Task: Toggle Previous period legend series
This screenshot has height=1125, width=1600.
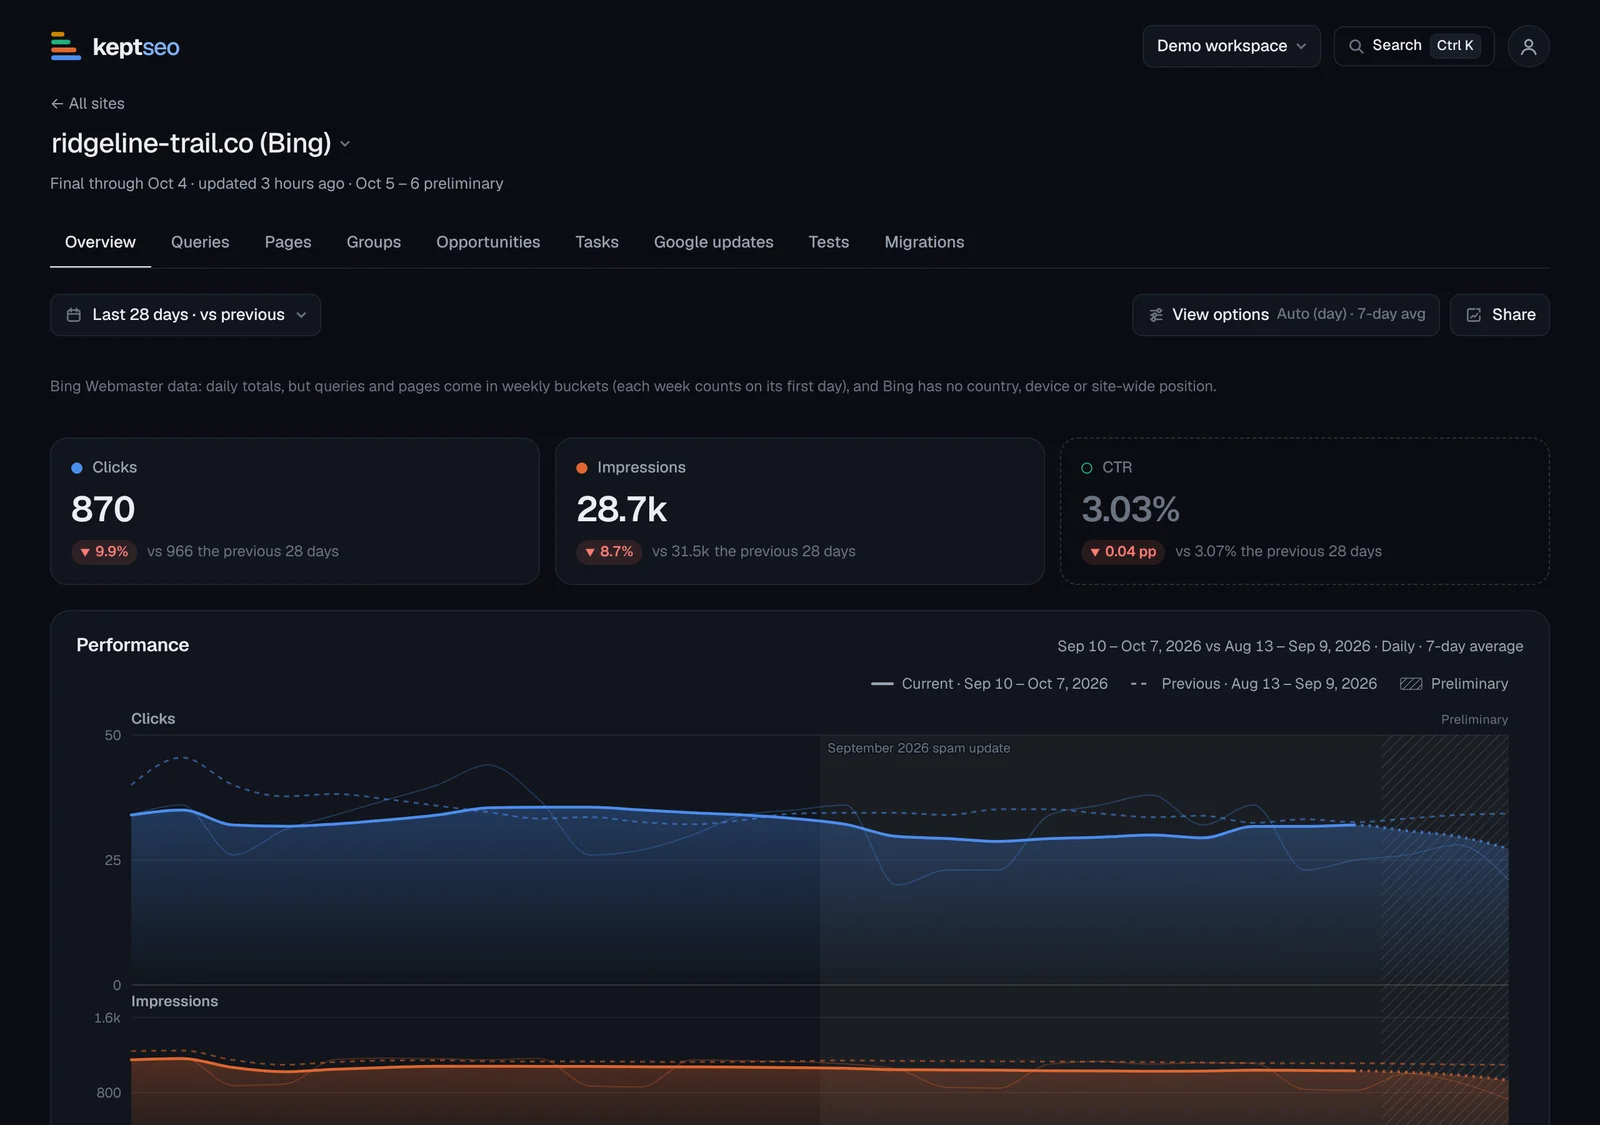Action: (x=1254, y=684)
